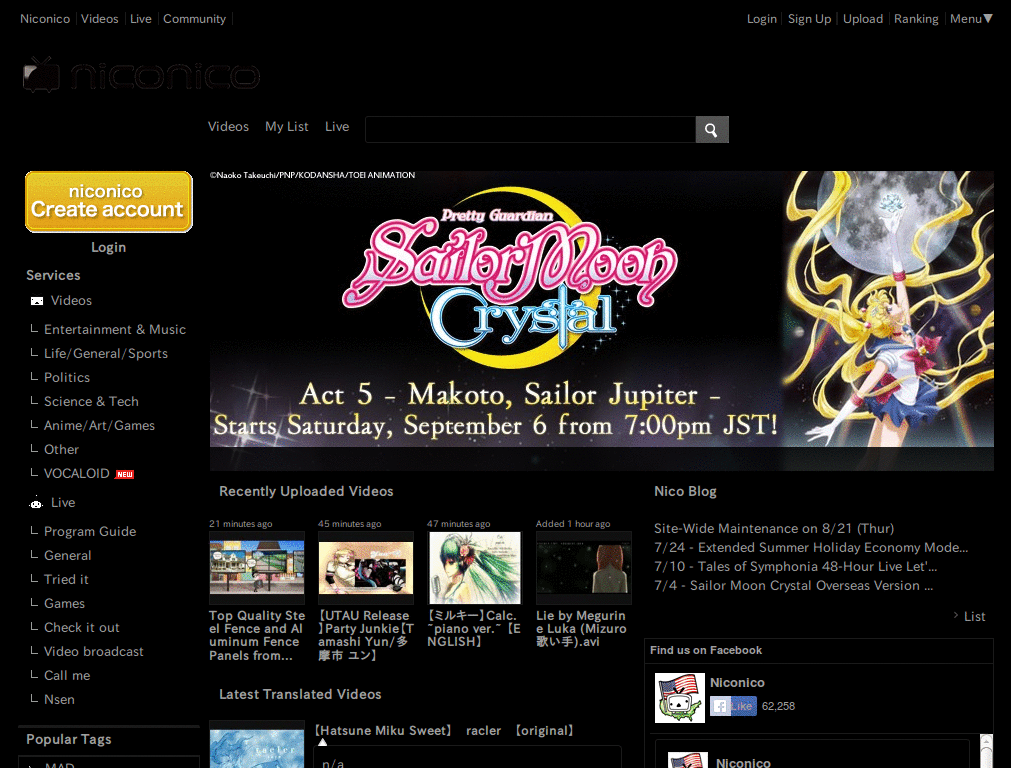Open the Menu dropdown in top bar
1024x768 pixels.
point(971,19)
